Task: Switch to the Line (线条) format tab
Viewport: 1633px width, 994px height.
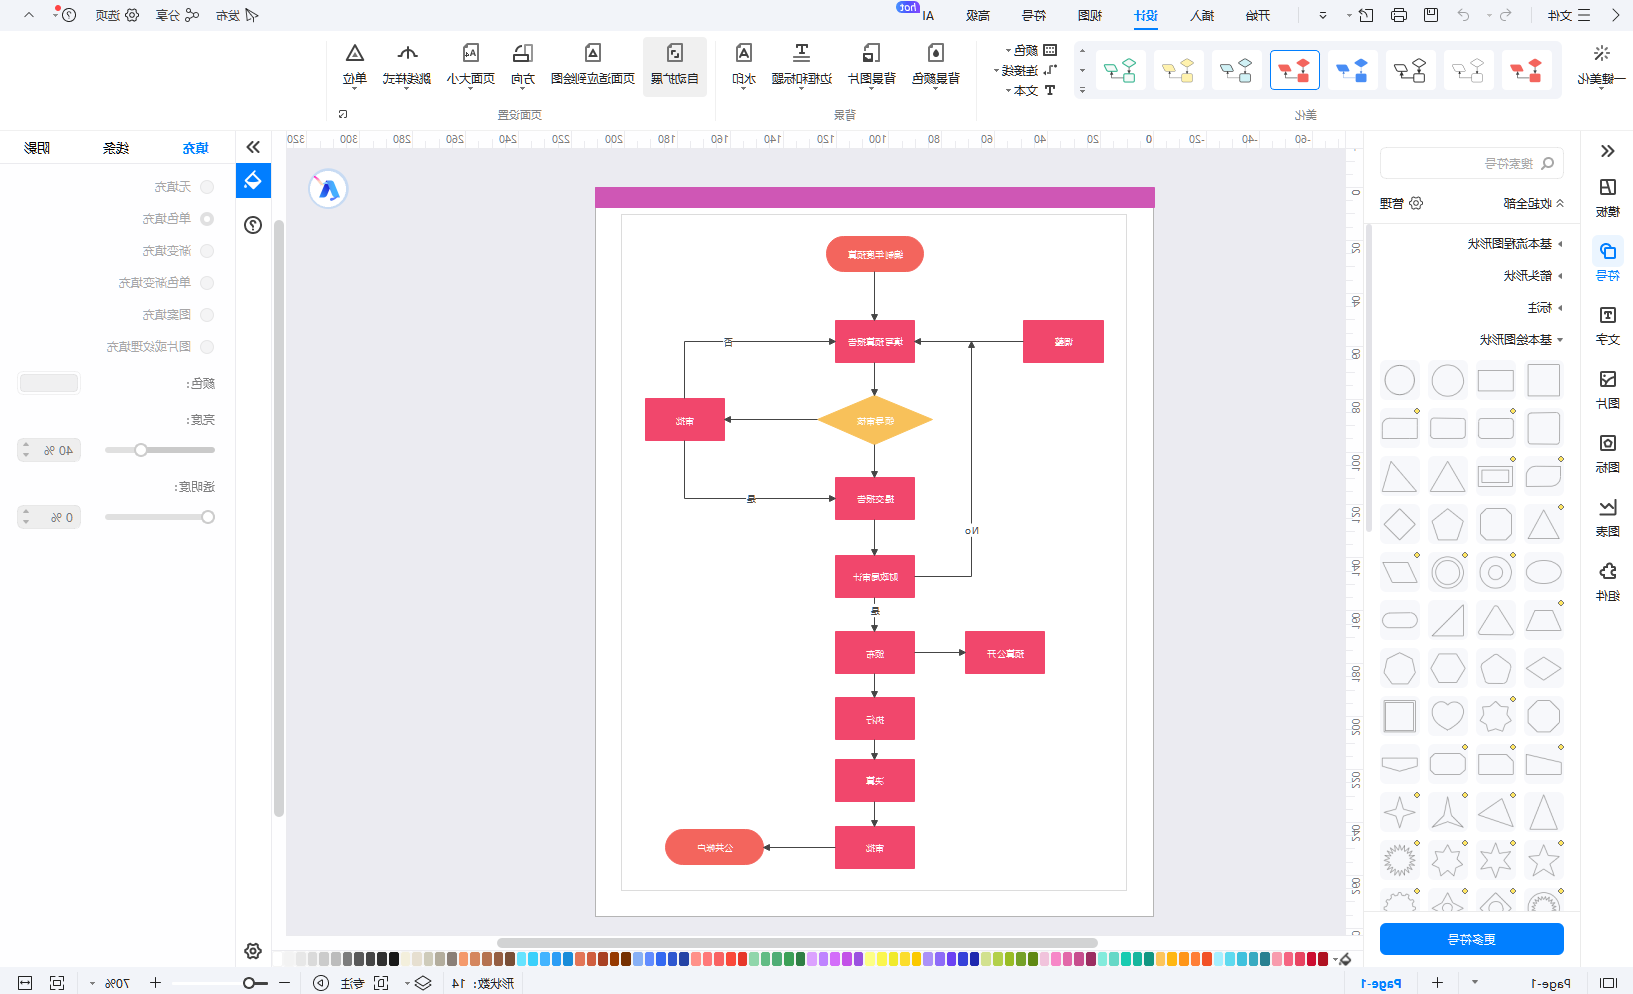Action: coord(116,148)
